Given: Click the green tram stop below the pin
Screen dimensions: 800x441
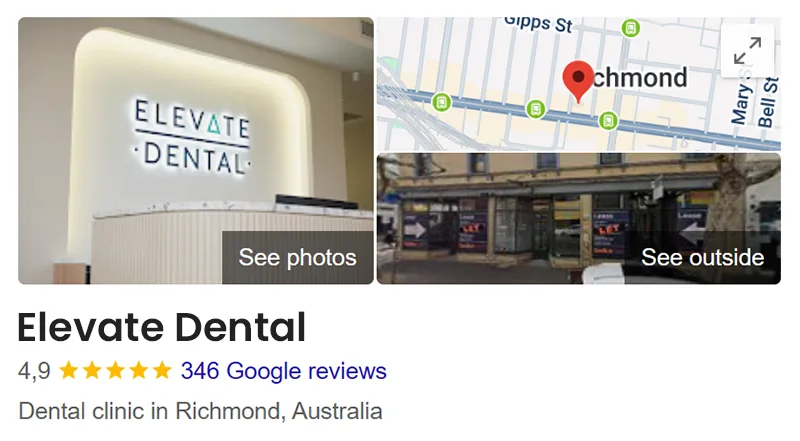Looking at the screenshot, I should pos(608,121).
